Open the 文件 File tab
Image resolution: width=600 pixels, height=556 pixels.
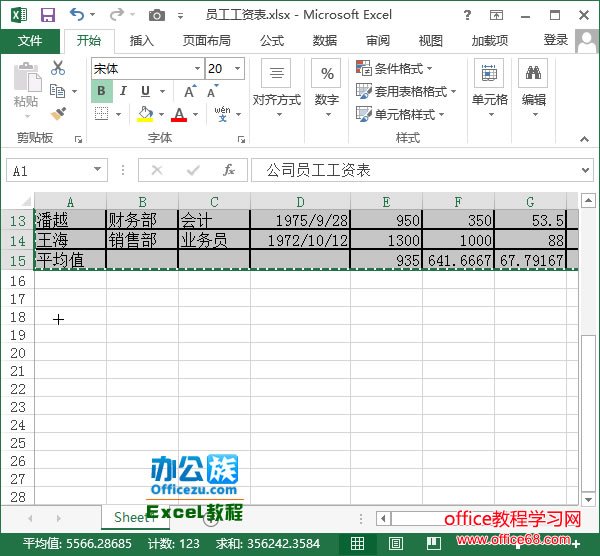point(30,41)
